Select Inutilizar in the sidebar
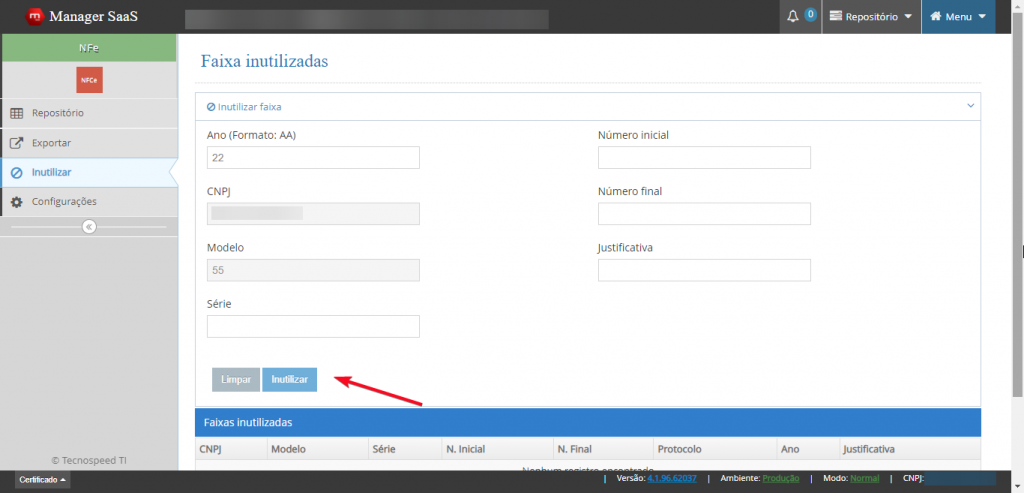 [x=89, y=172]
